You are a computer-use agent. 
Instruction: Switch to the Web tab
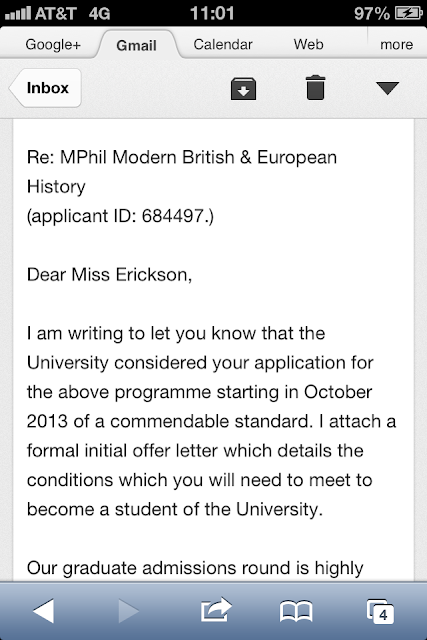308,44
